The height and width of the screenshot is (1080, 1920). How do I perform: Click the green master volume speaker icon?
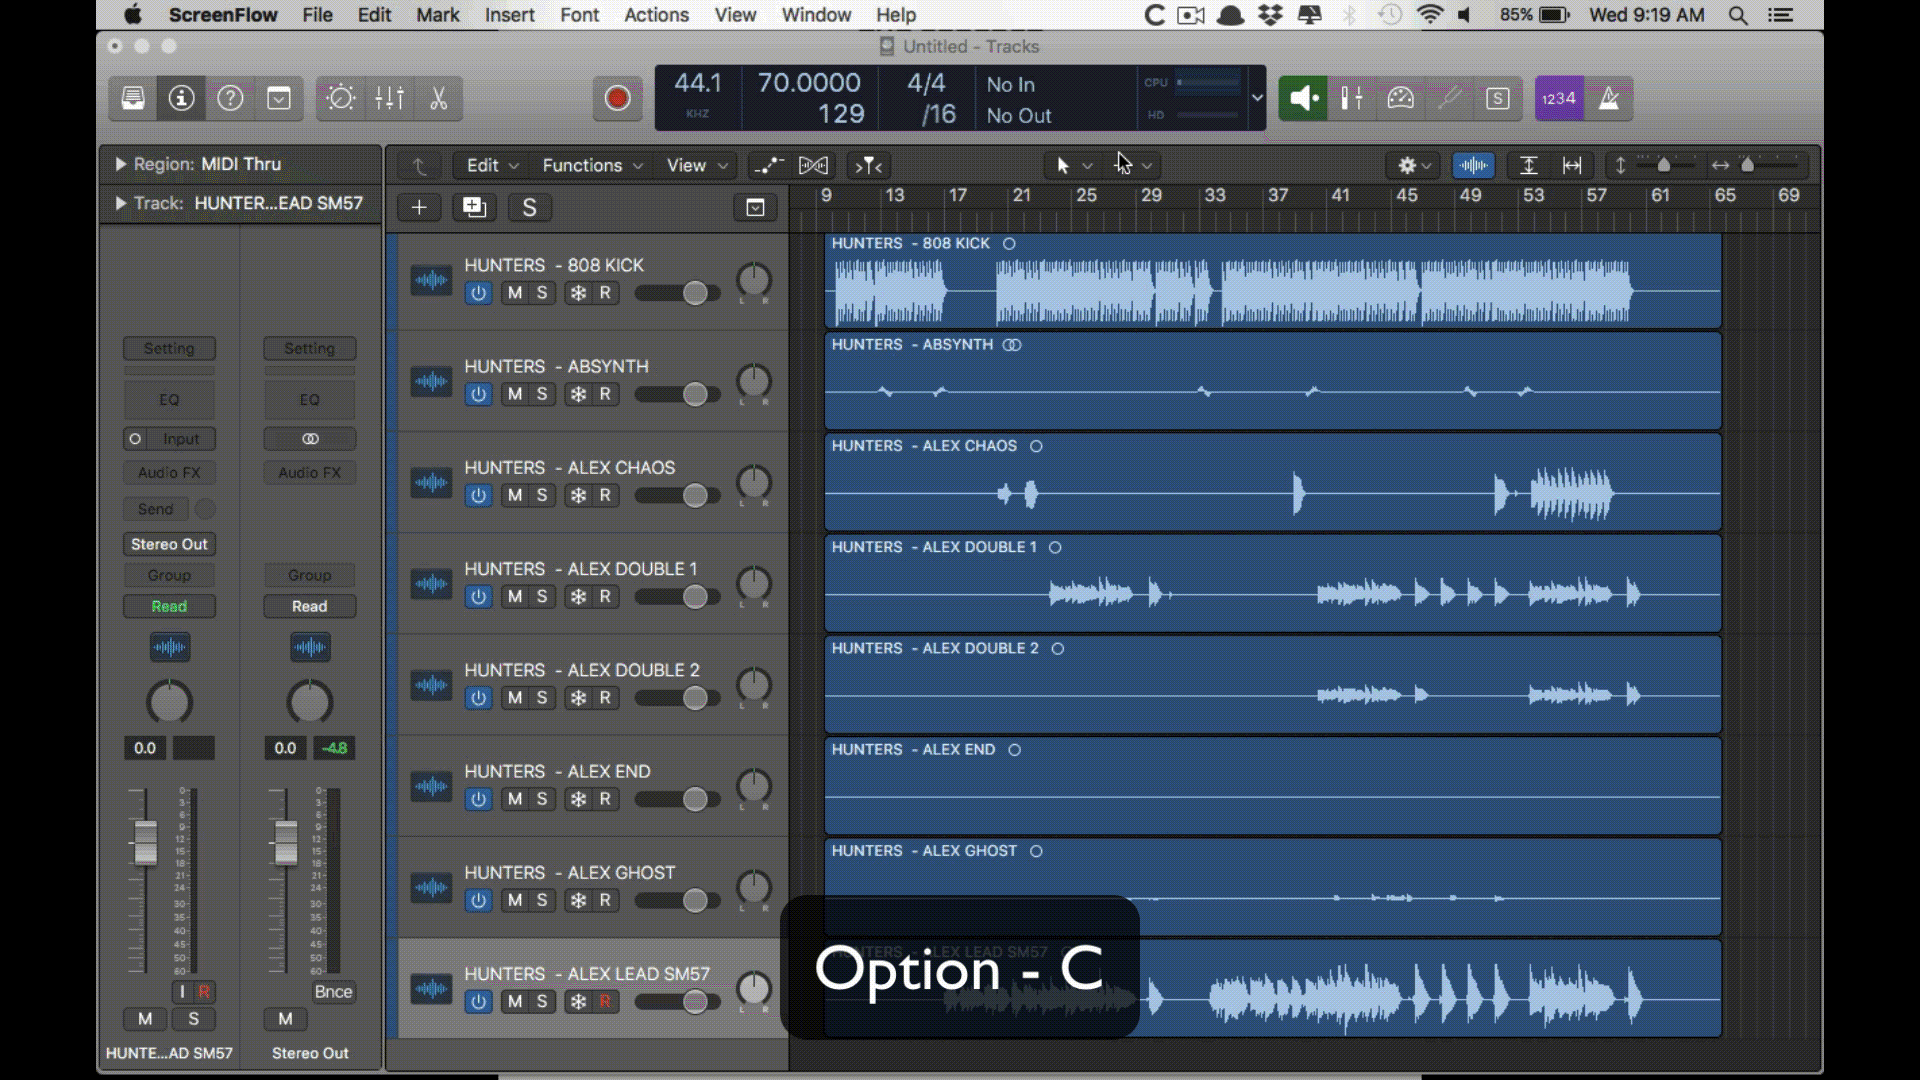tap(1303, 98)
